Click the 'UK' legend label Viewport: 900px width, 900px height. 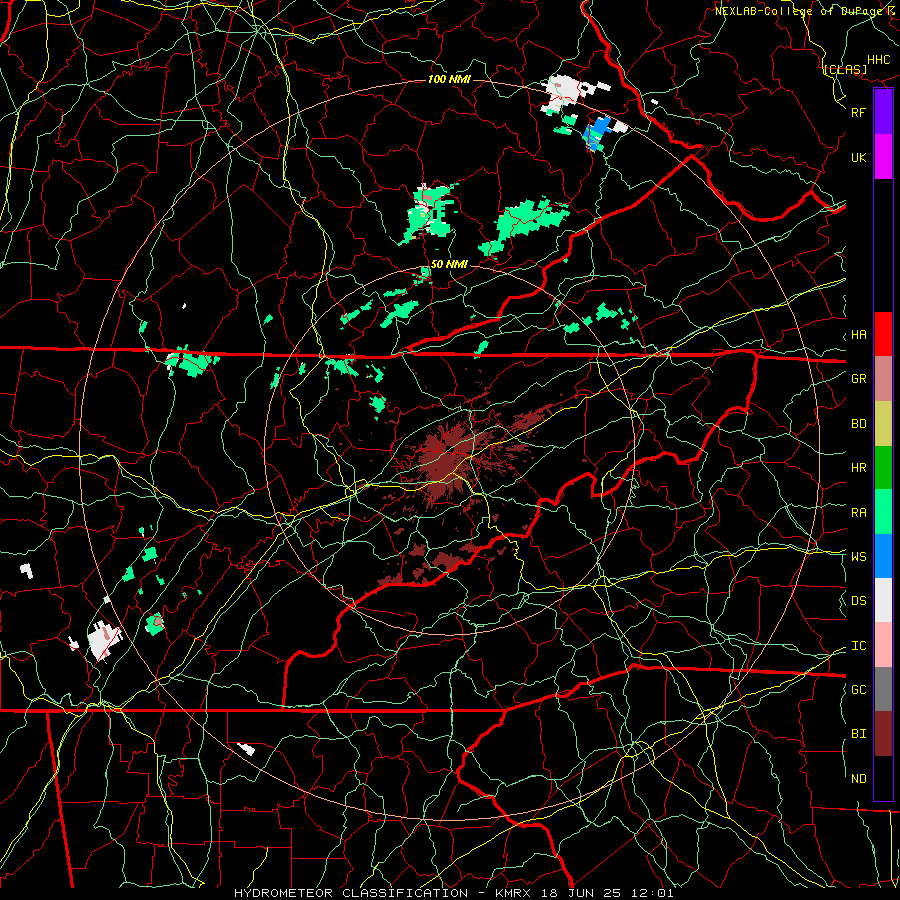(858, 157)
